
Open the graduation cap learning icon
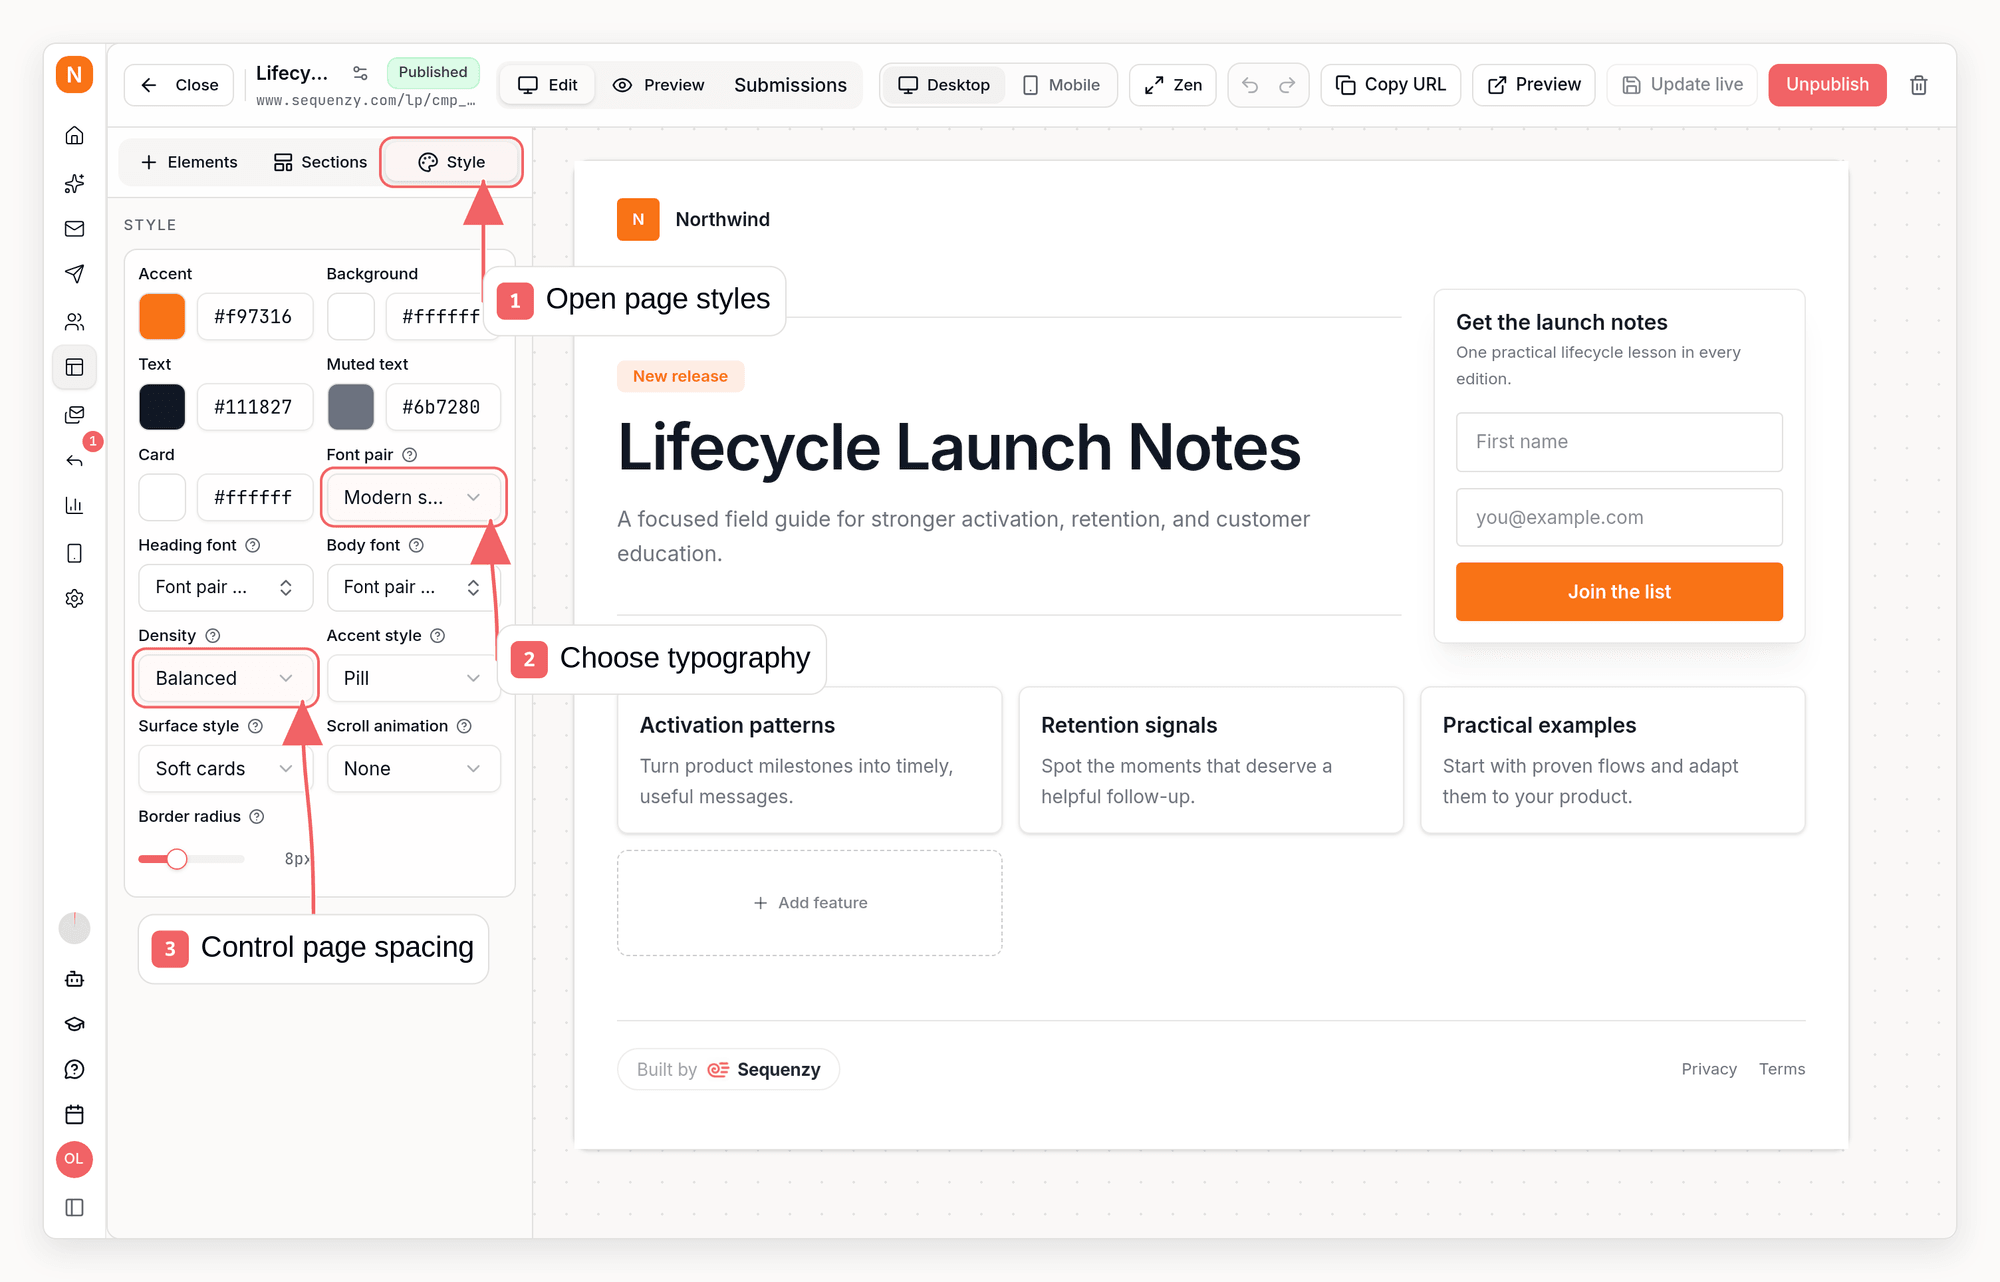74,1024
